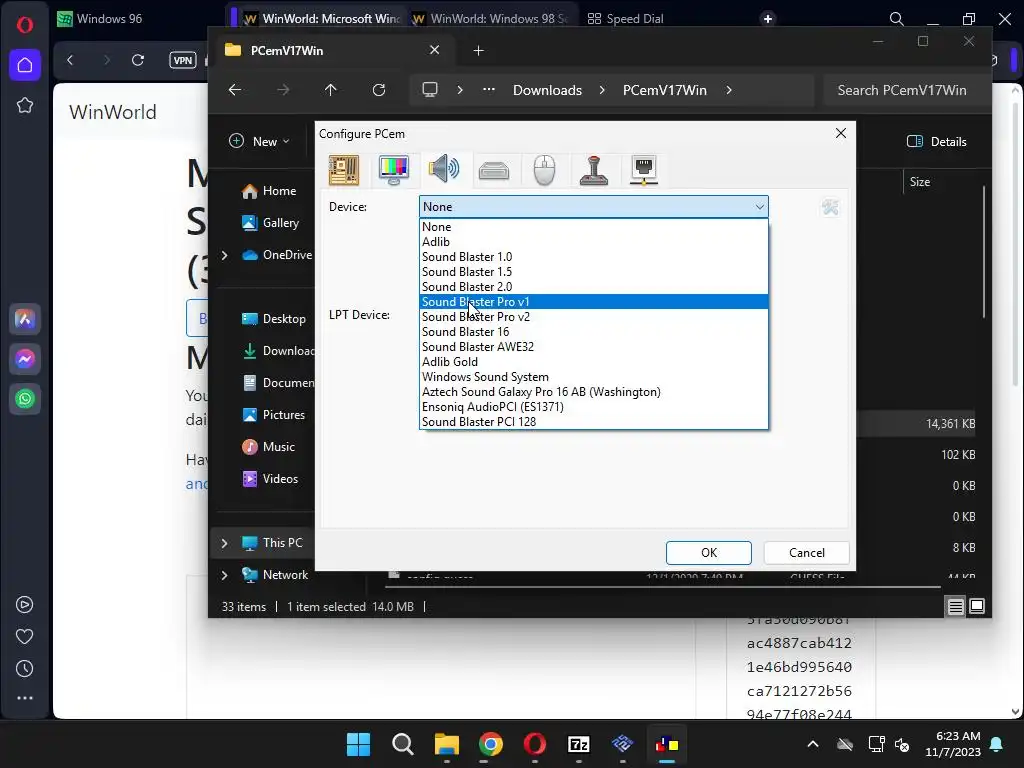Viewport: 1024px width, 768px height.
Task: Open 7-Zip from the taskbar
Action: coord(579,744)
